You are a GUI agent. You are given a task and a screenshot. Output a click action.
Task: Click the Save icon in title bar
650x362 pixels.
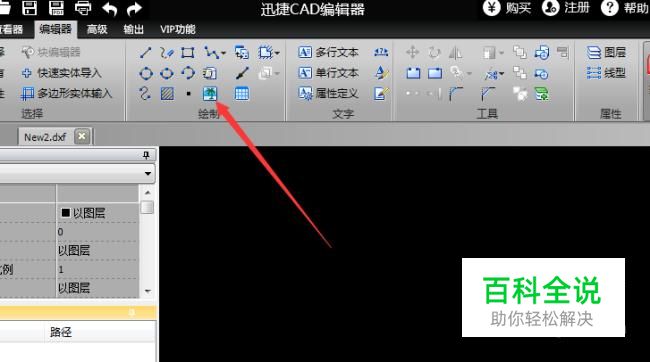coord(29,8)
